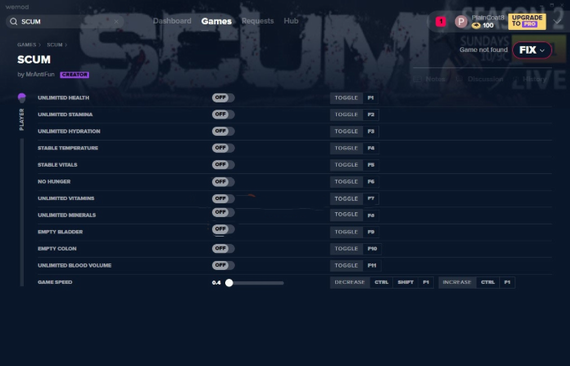The width and height of the screenshot is (570, 366).
Task: Switch to the Games tab
Action: coord(216,21)
